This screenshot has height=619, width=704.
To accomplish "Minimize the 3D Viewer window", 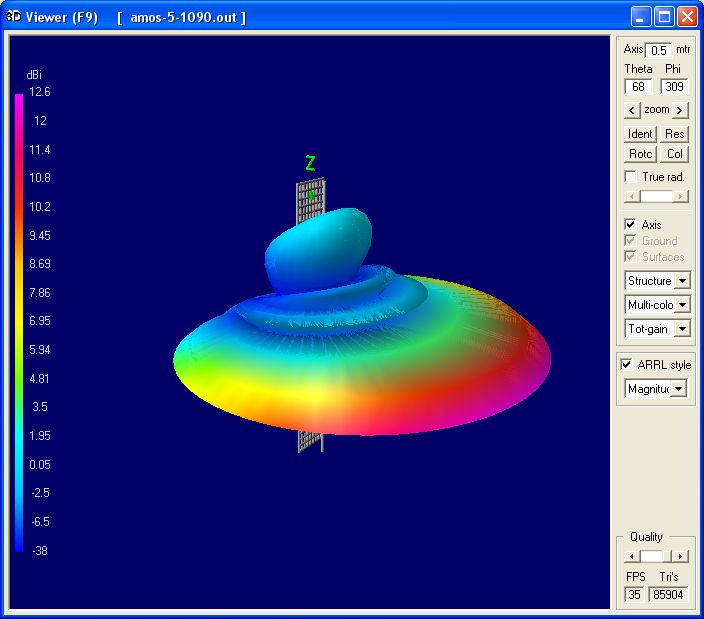I will [641, 17].
